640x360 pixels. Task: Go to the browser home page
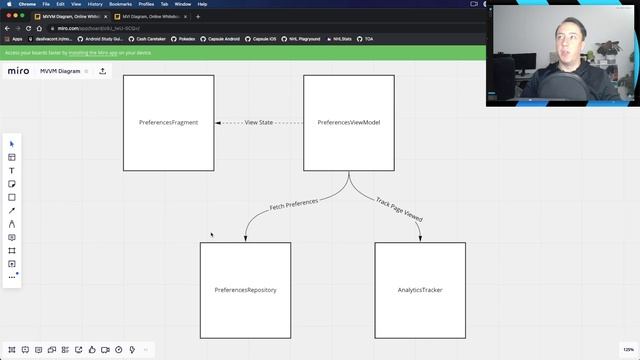pyautogui.click(x=39, y=29)
